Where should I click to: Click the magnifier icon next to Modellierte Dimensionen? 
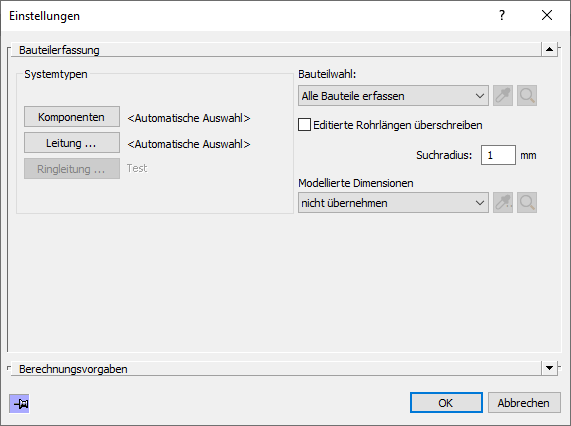[x=527, y=203]
